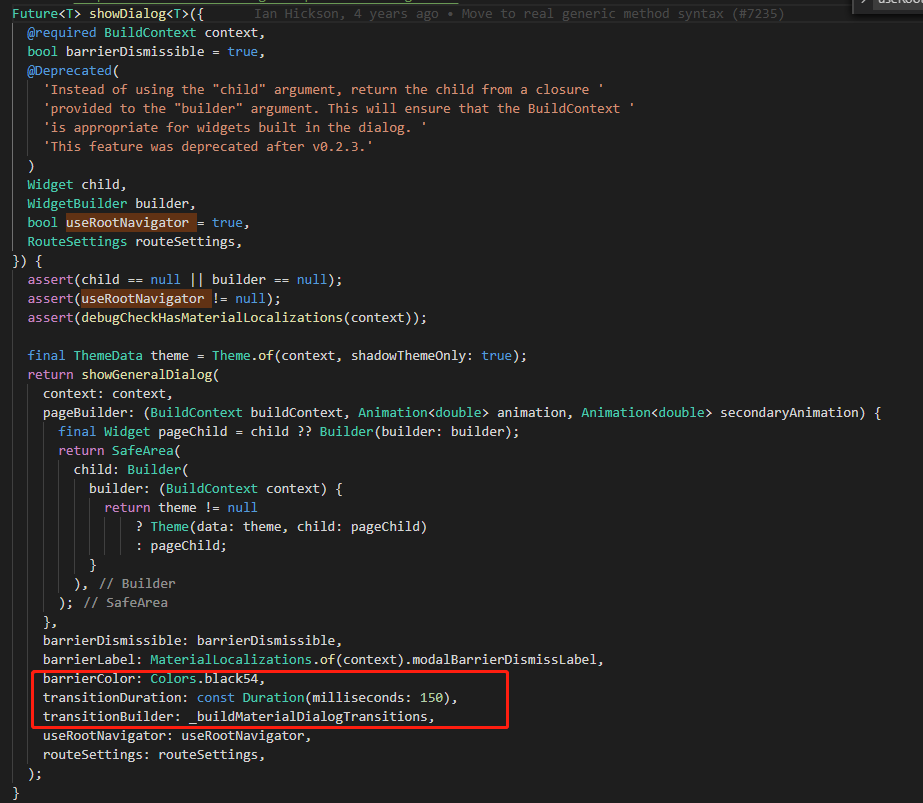Click _buildMaterialDialogTransitions reference

pos(308,716)
